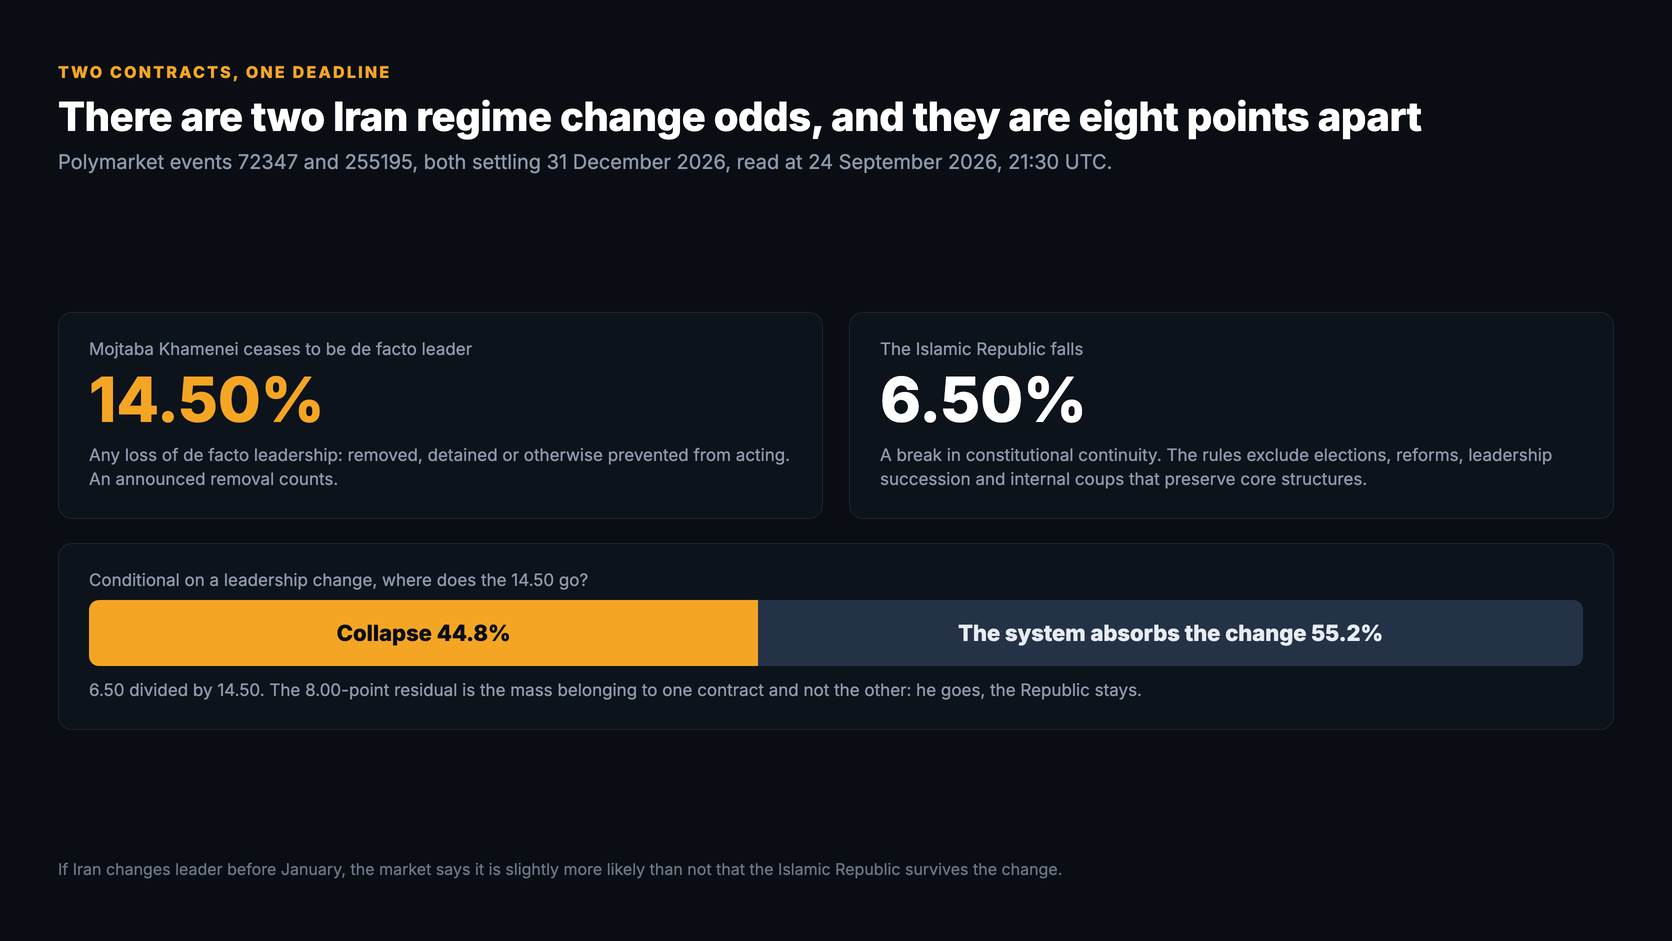This screenshot has height=941, width=1672.
Task: Click the Polymarket events subtitle line
Action: (x=585, y=162)
